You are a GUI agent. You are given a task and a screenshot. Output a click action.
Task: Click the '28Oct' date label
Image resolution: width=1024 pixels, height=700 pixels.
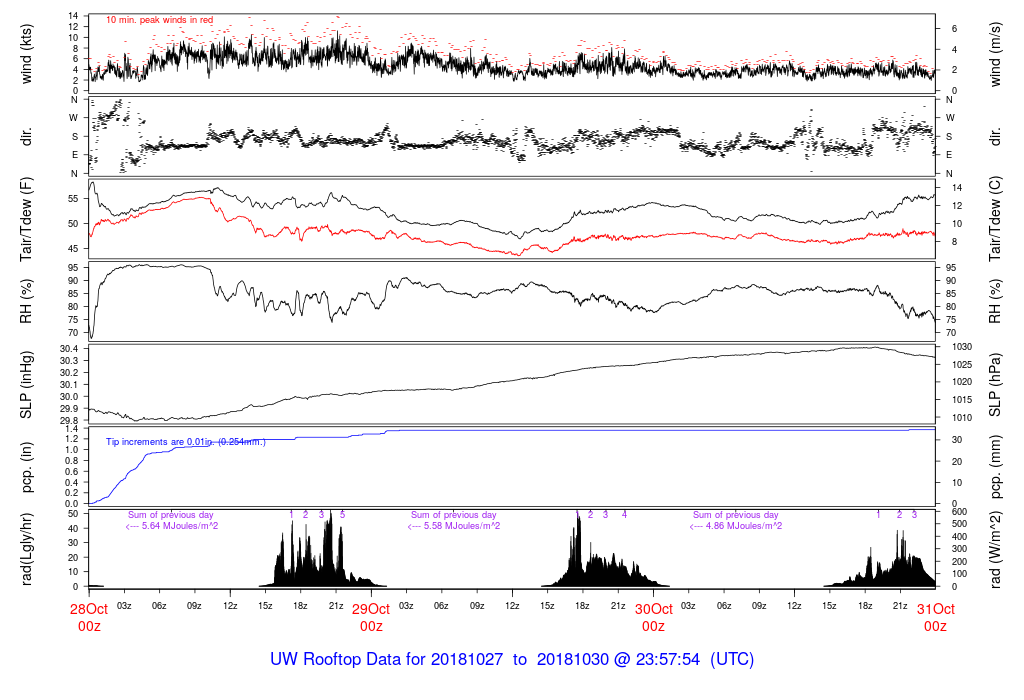89,609
